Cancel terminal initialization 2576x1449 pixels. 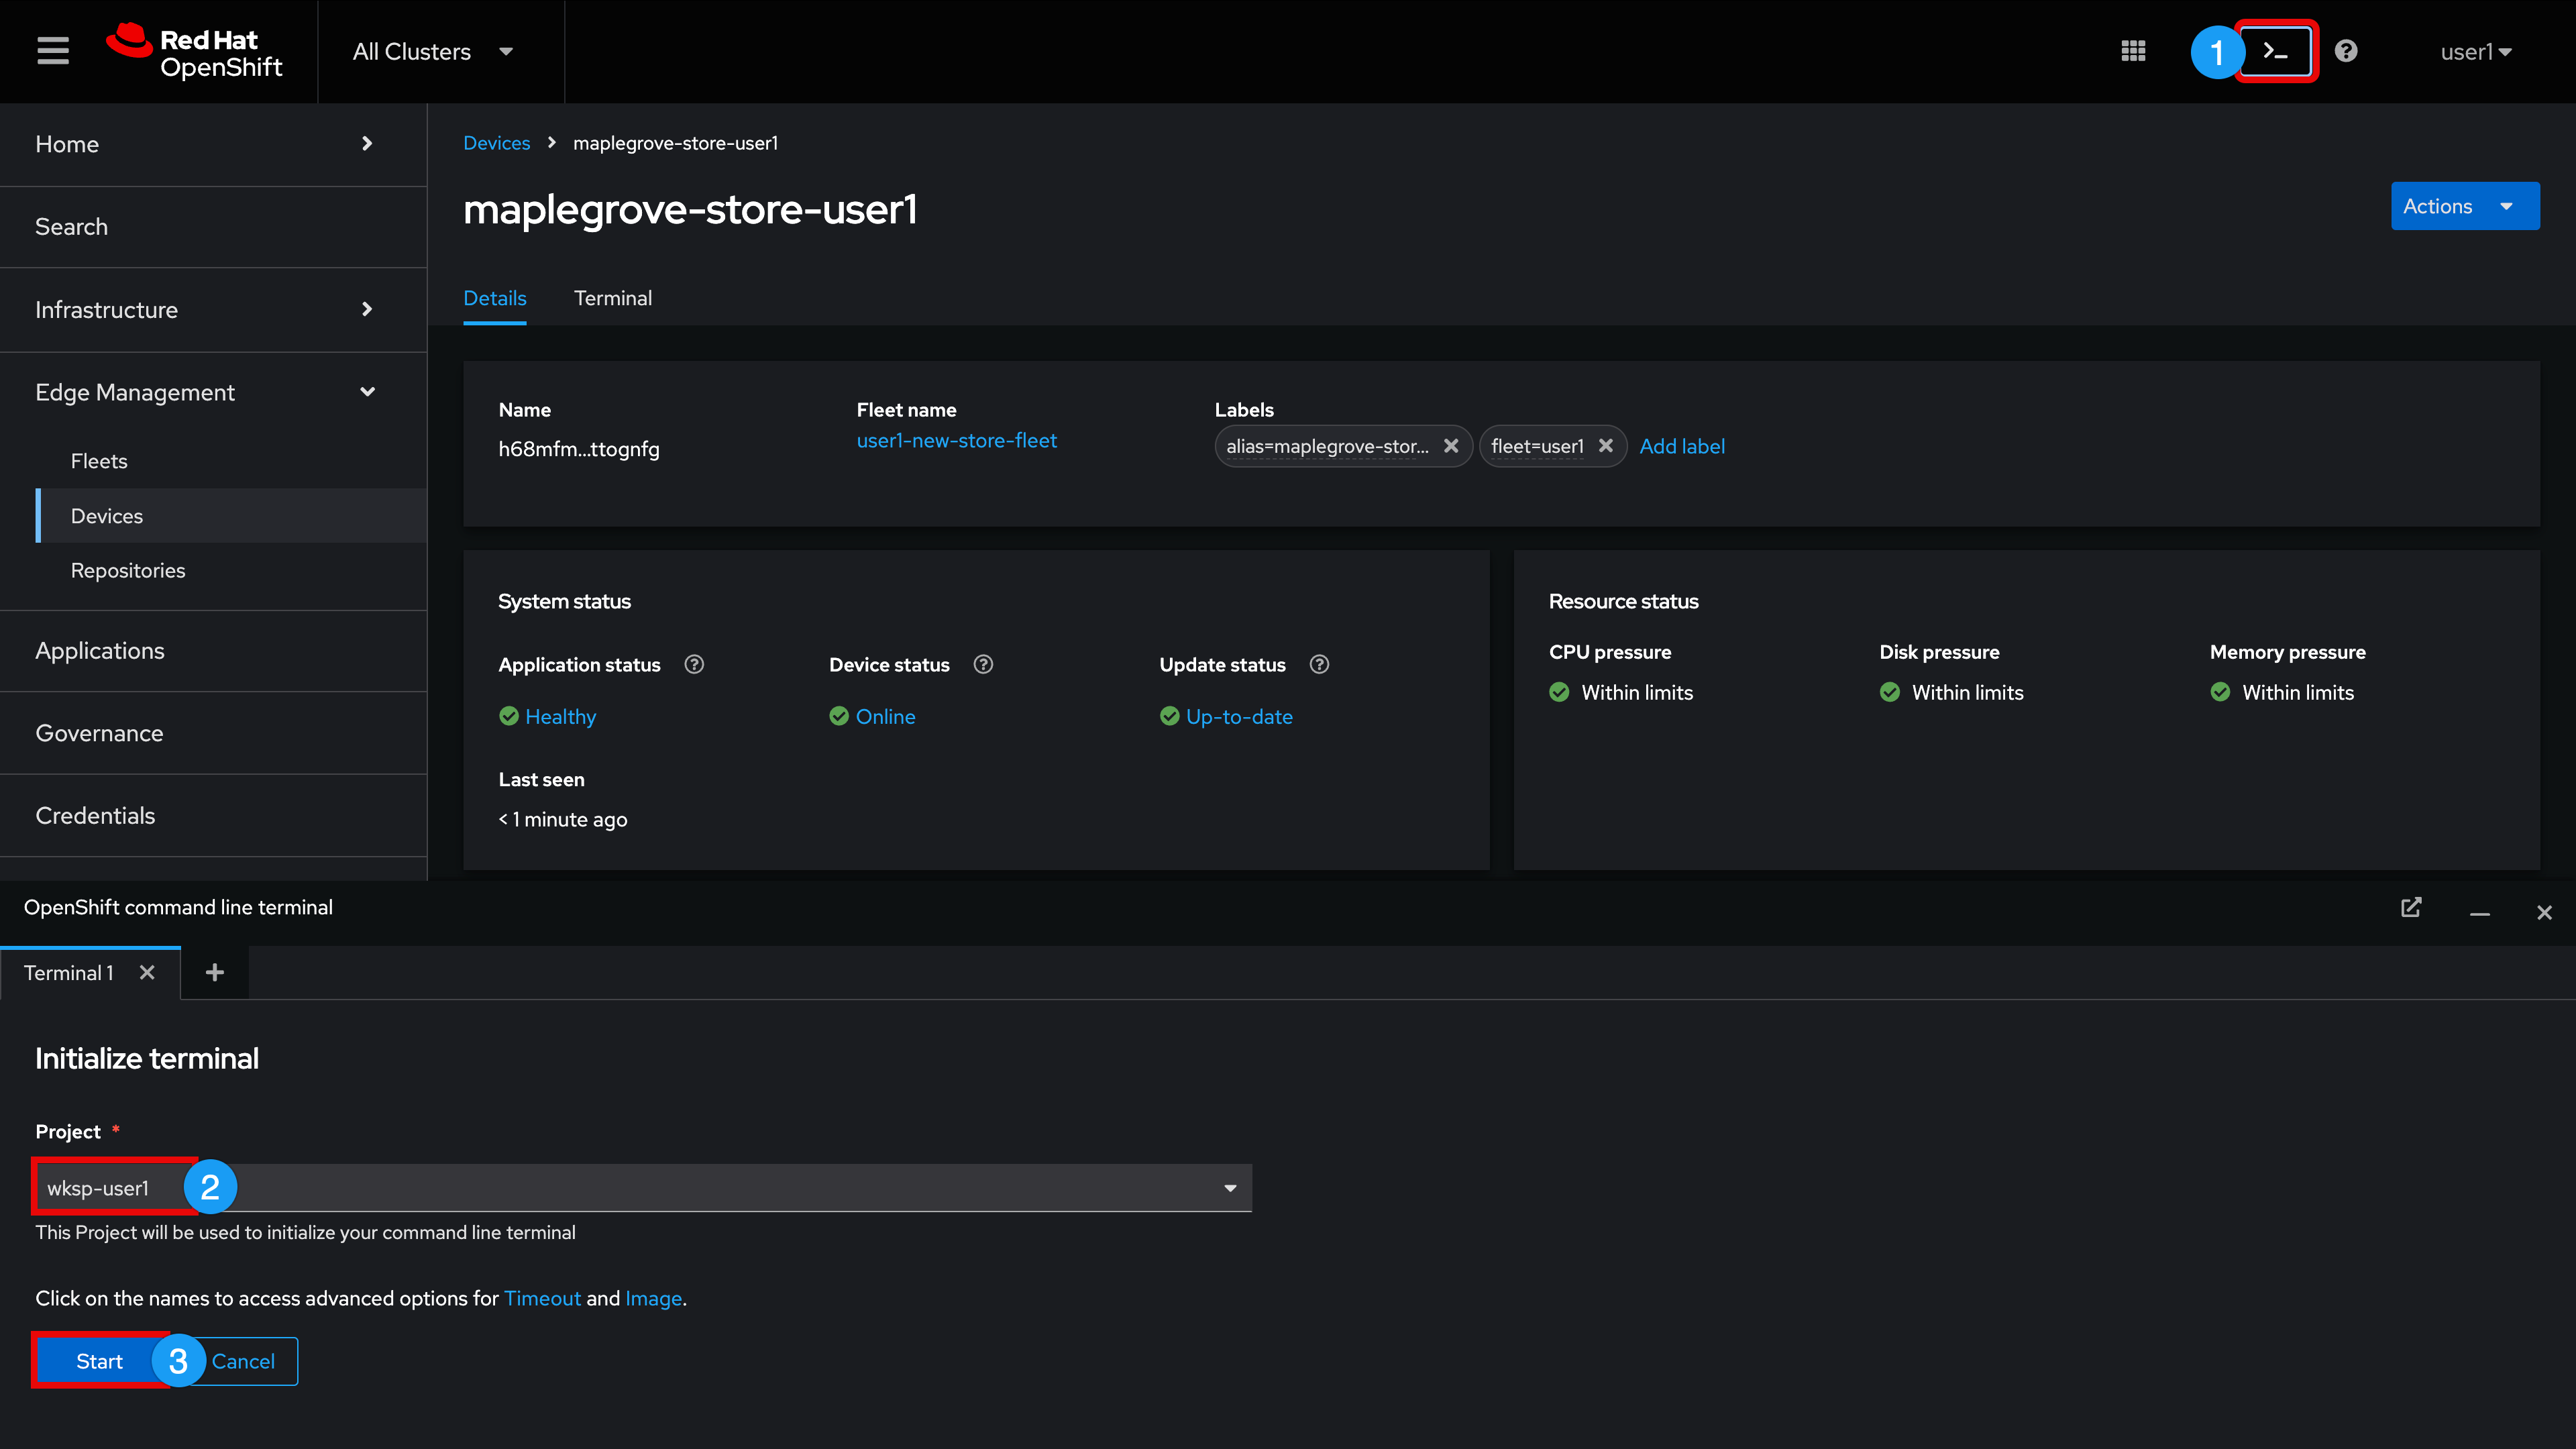[243, 1361]
